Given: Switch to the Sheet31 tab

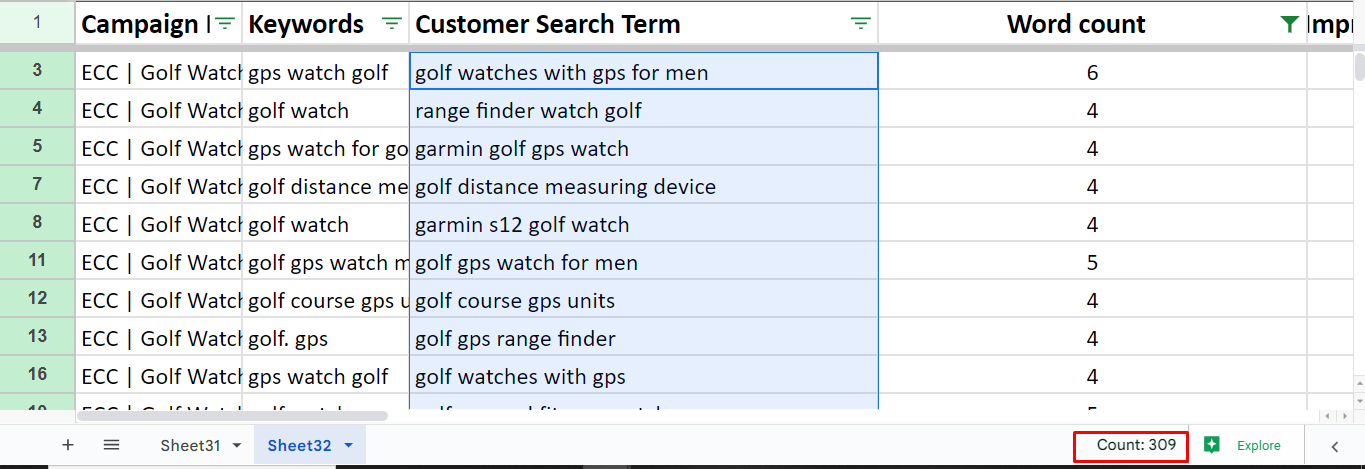Looking at the screenshot, I should (x=190, y=446).
